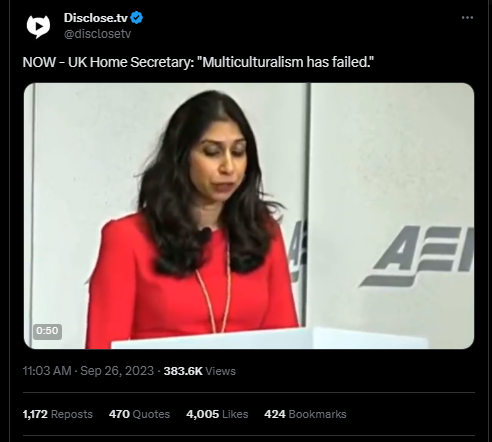Open the 4,005 Likes list
Image resolution: width=492 pixels, height=442 pixels.
click(x=217, y=414)
